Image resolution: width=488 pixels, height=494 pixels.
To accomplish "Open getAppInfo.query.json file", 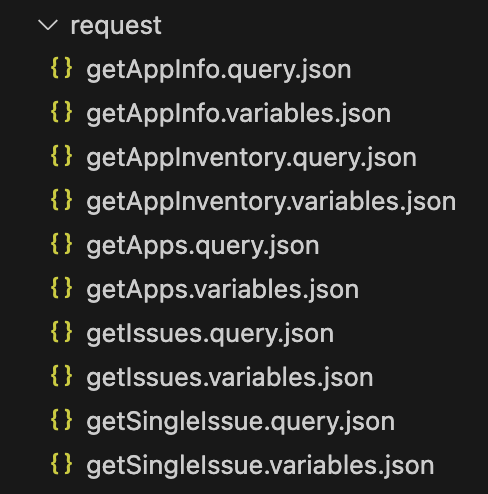I will [x=219, y=71].
